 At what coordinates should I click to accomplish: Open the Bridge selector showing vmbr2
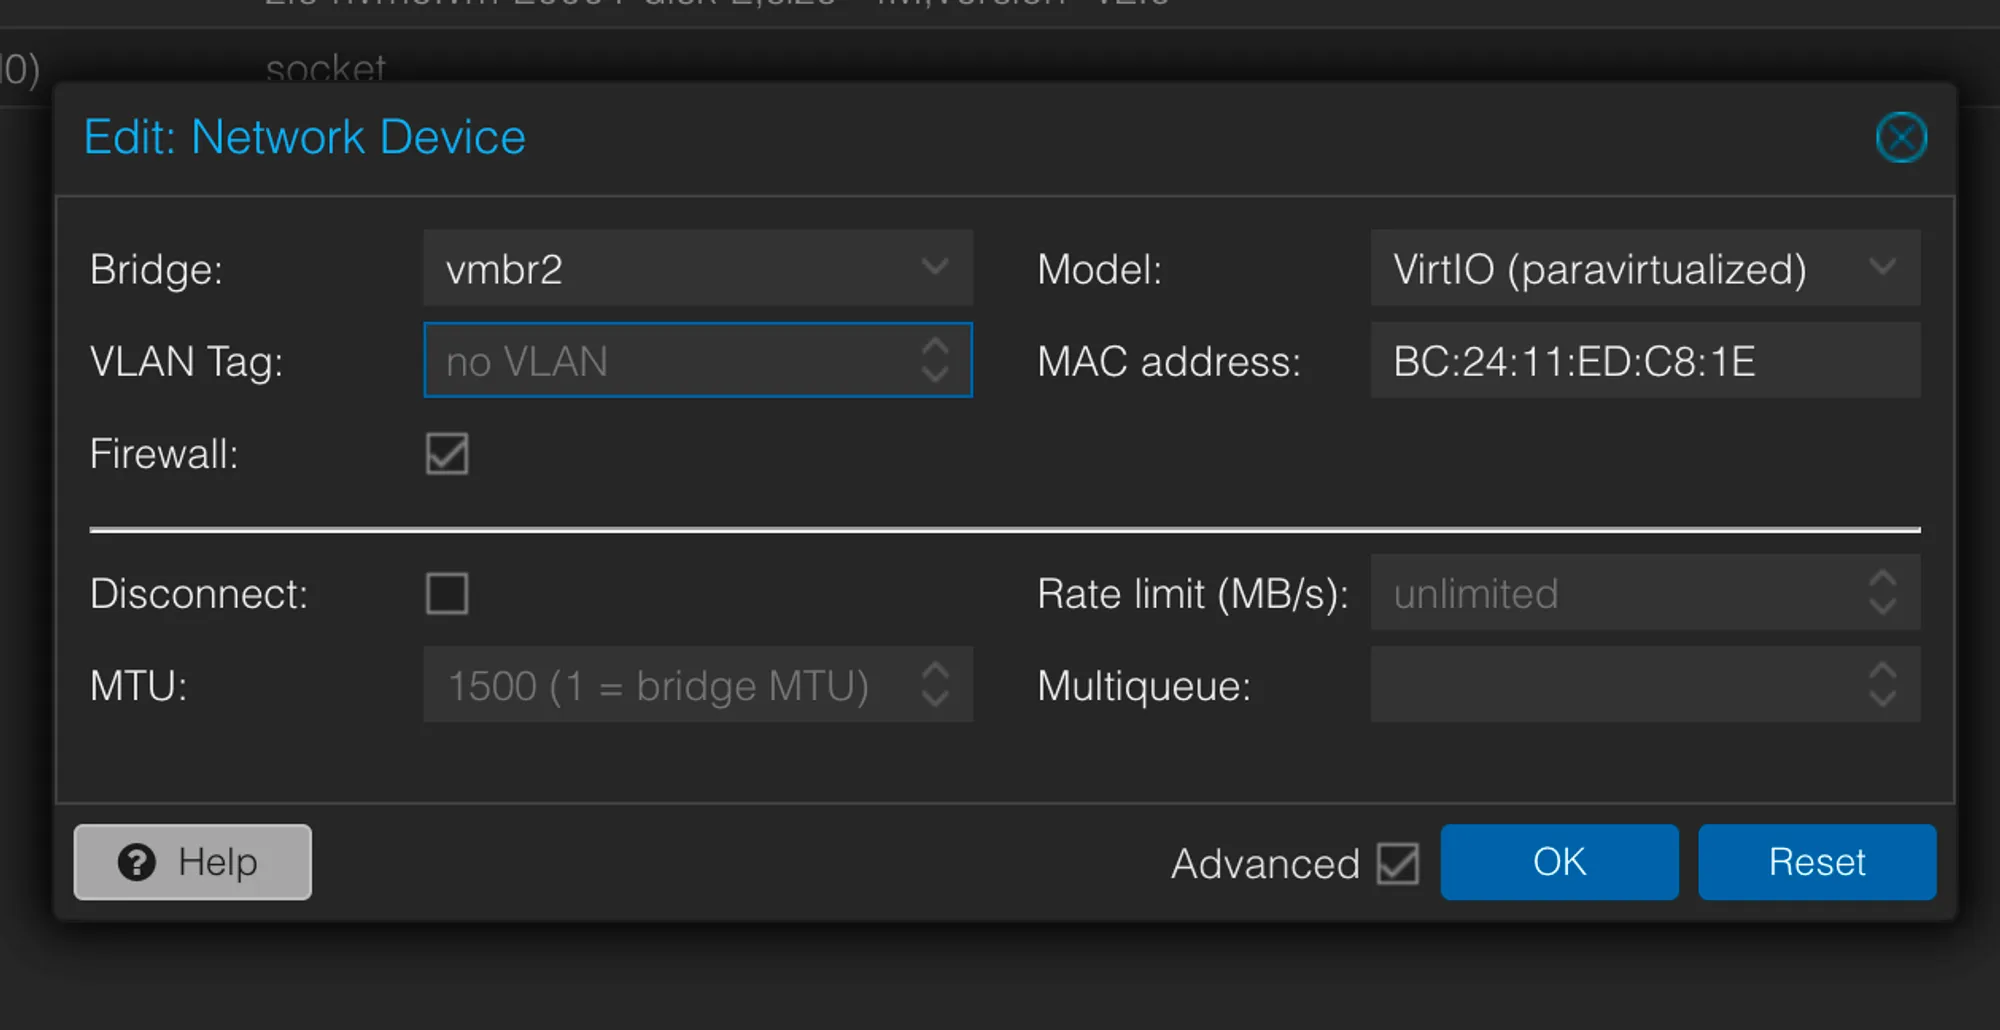coord(698,268)
